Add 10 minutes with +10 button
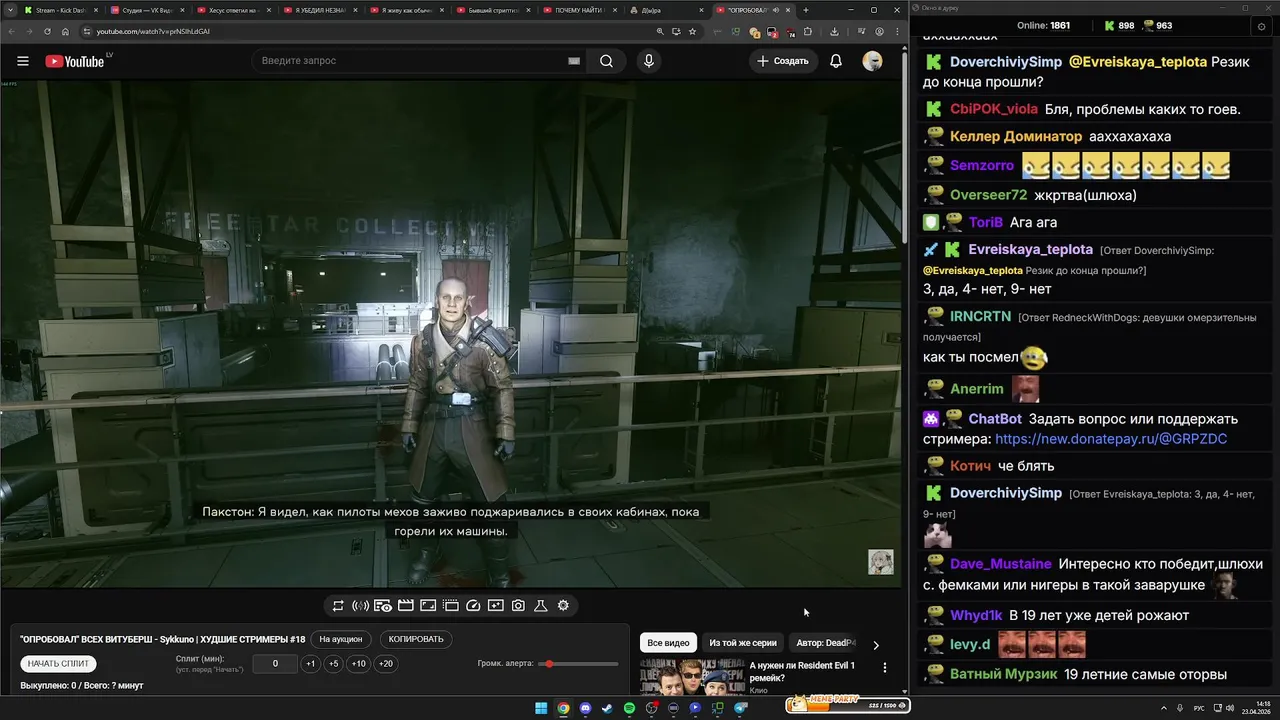The image size is (1280, 720). (x=358, y=664)
